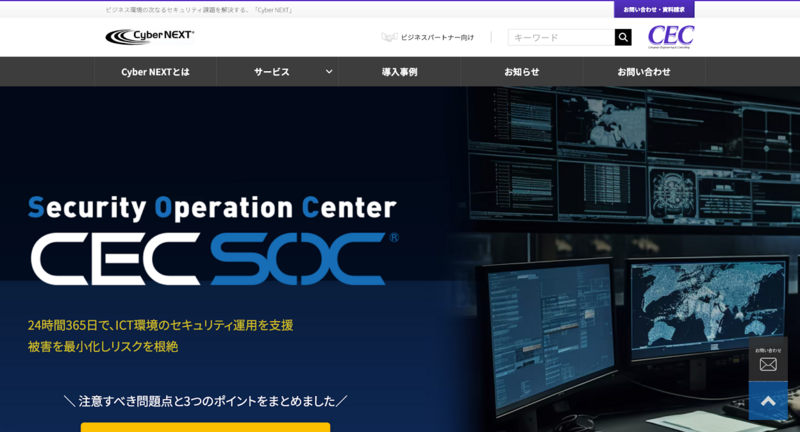The image size is (800, 432).
Task: Click the magnifying glass search button
Action: [623, 37]
